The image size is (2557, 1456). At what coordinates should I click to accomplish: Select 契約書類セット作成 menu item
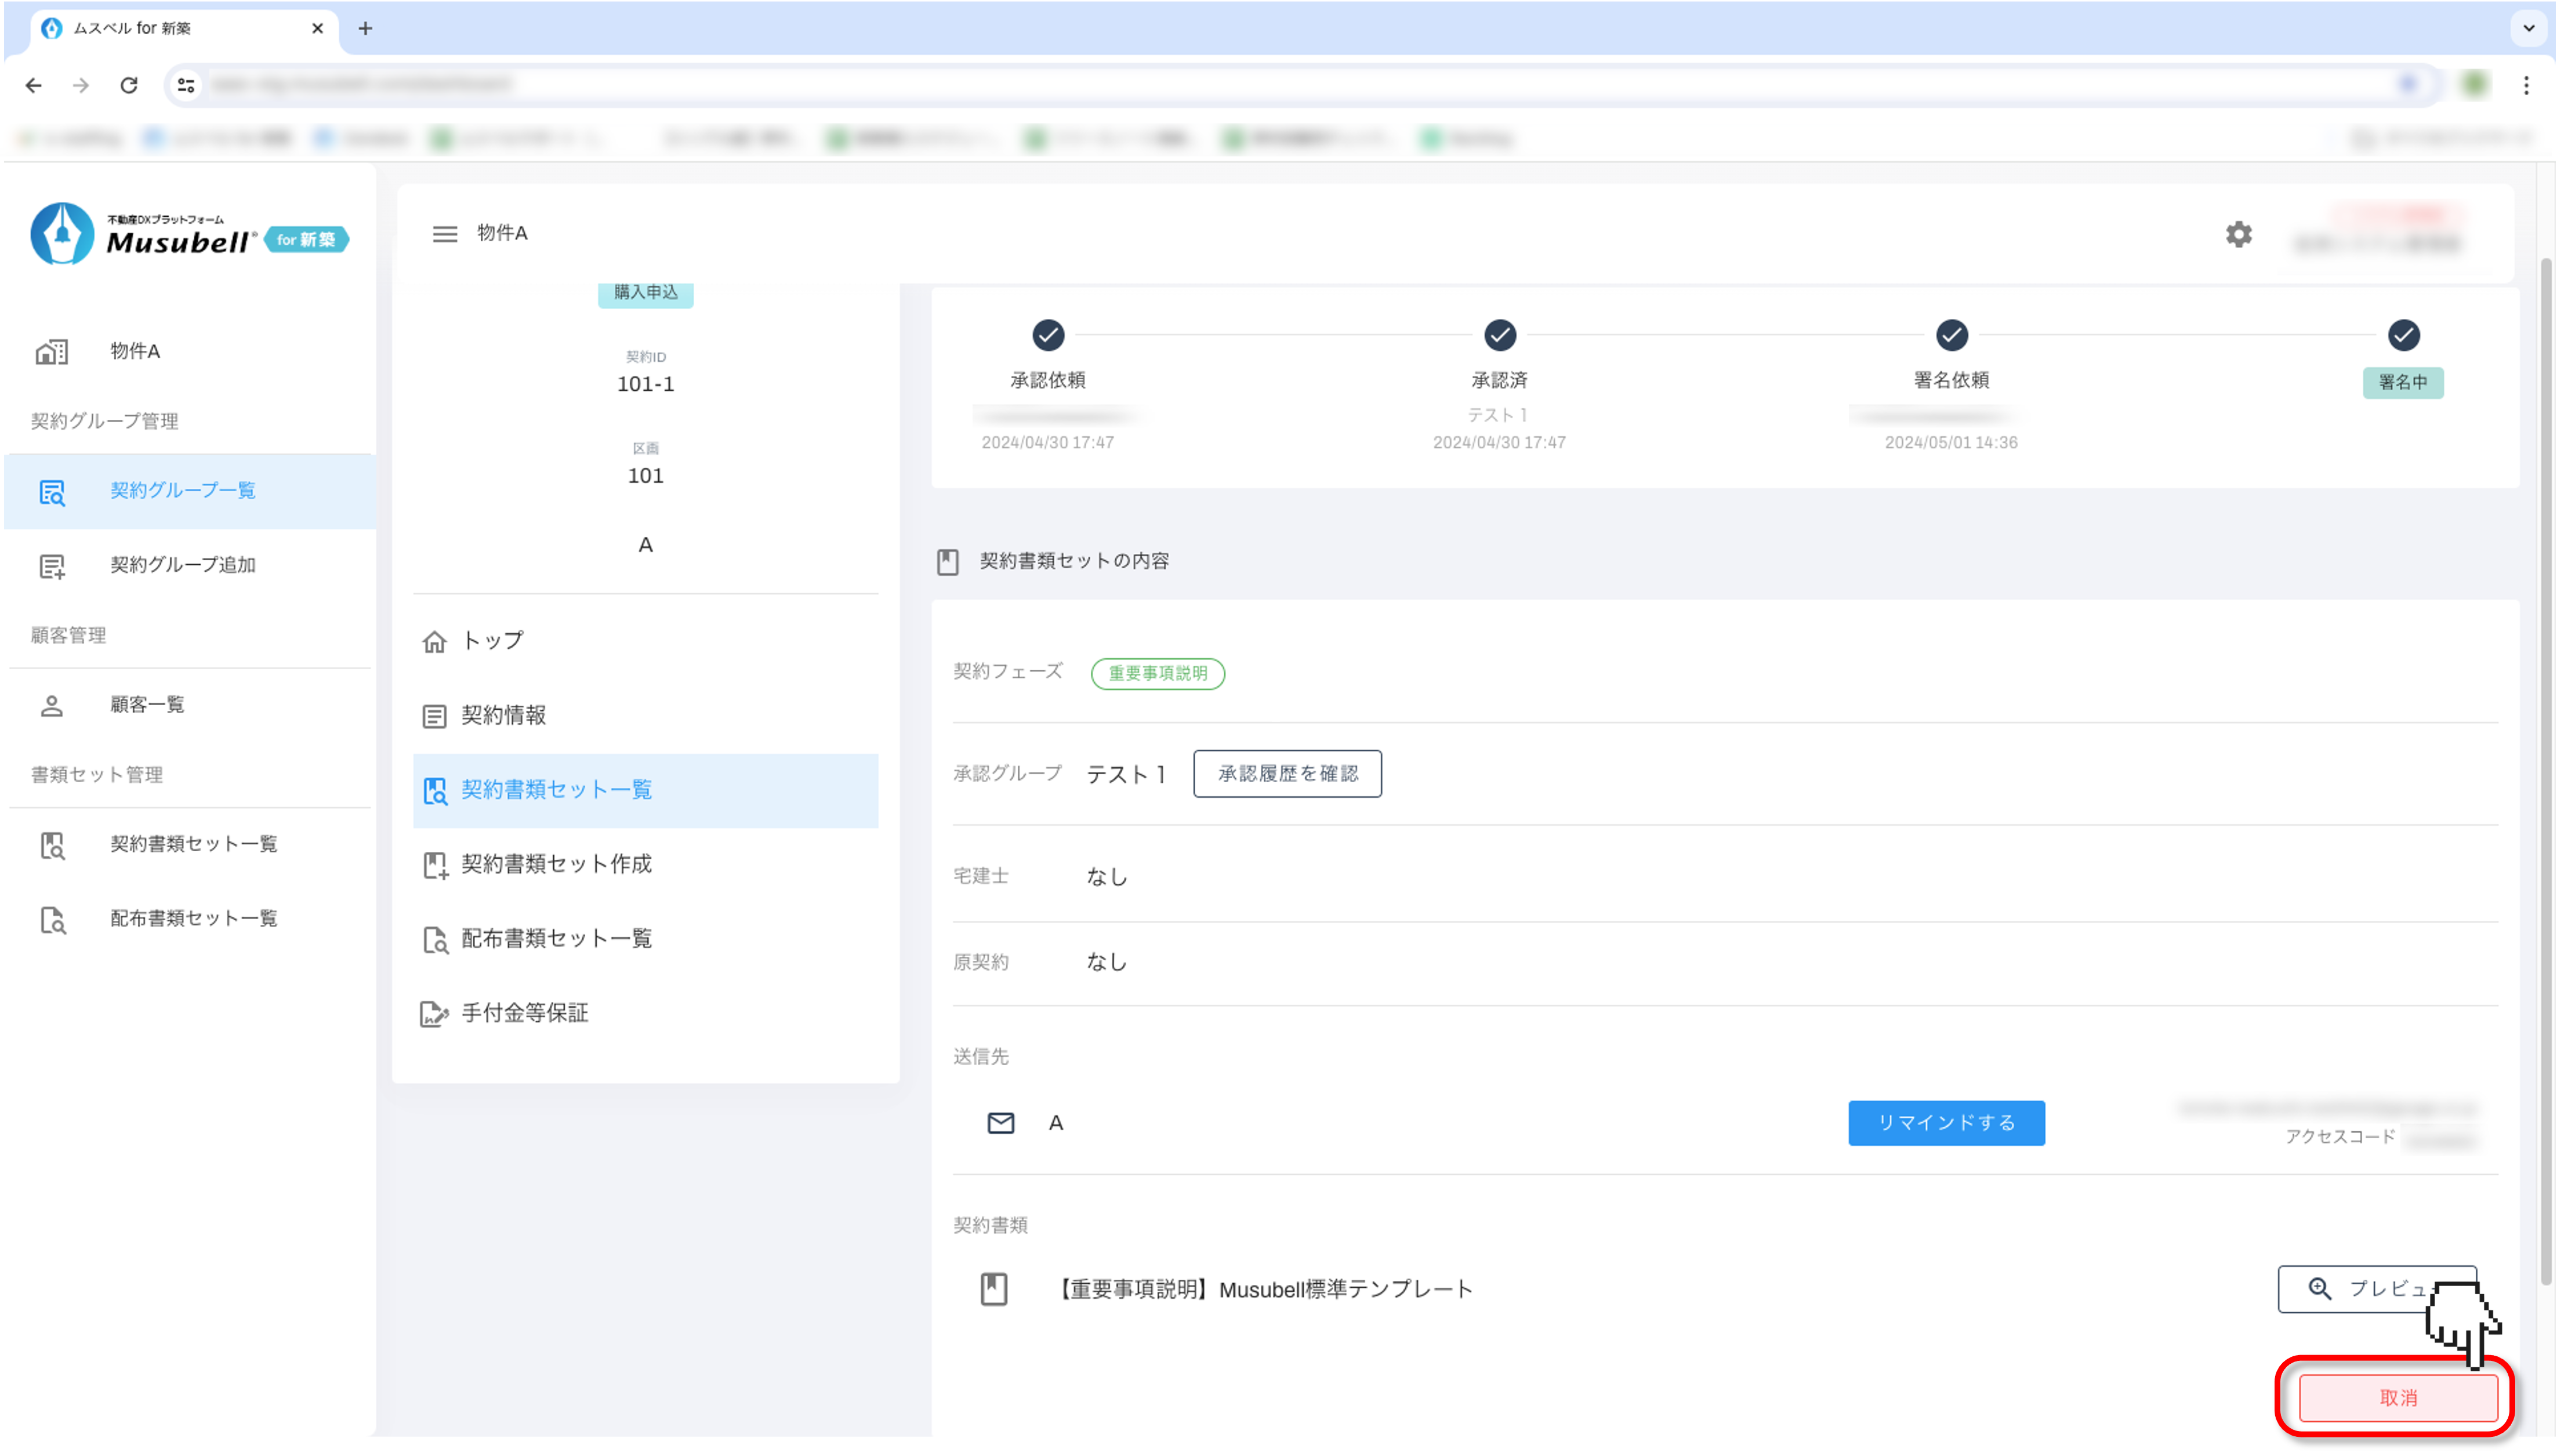pyautogui.click(x=556, y=864)
